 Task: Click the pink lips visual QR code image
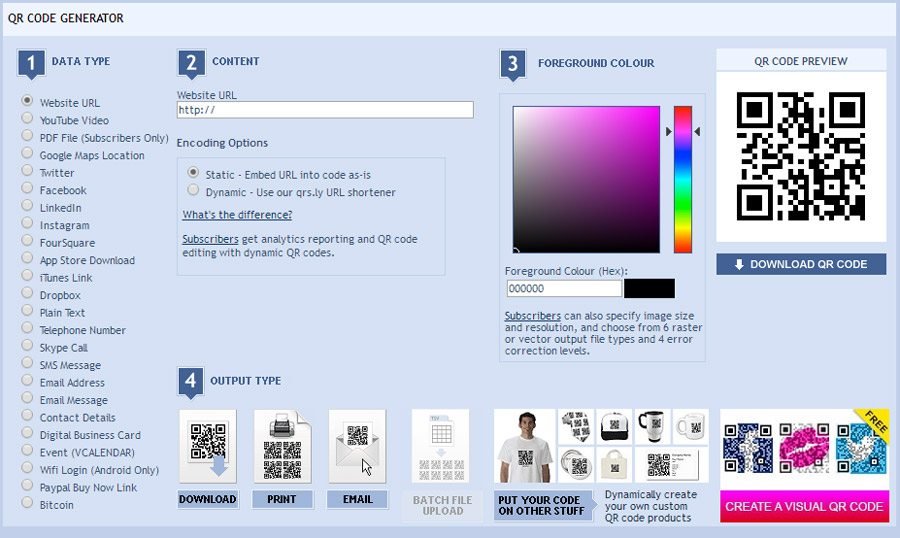[804, 448]
